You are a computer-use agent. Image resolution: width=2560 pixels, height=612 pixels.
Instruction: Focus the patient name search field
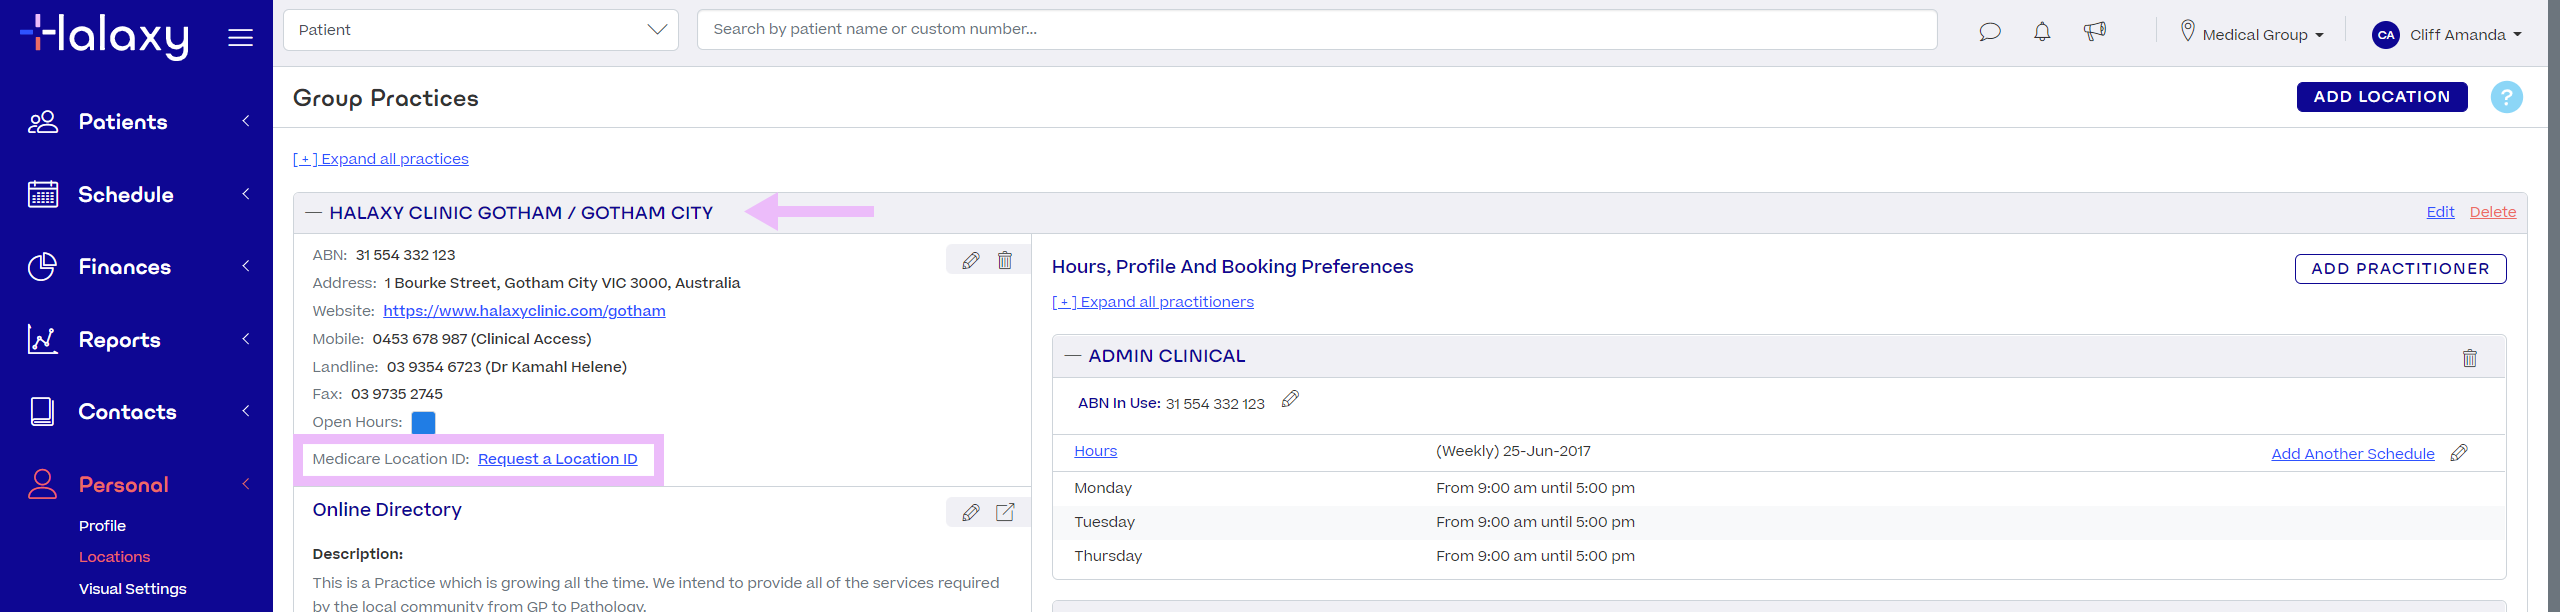pyautogui.click(x=1317, y=30)
